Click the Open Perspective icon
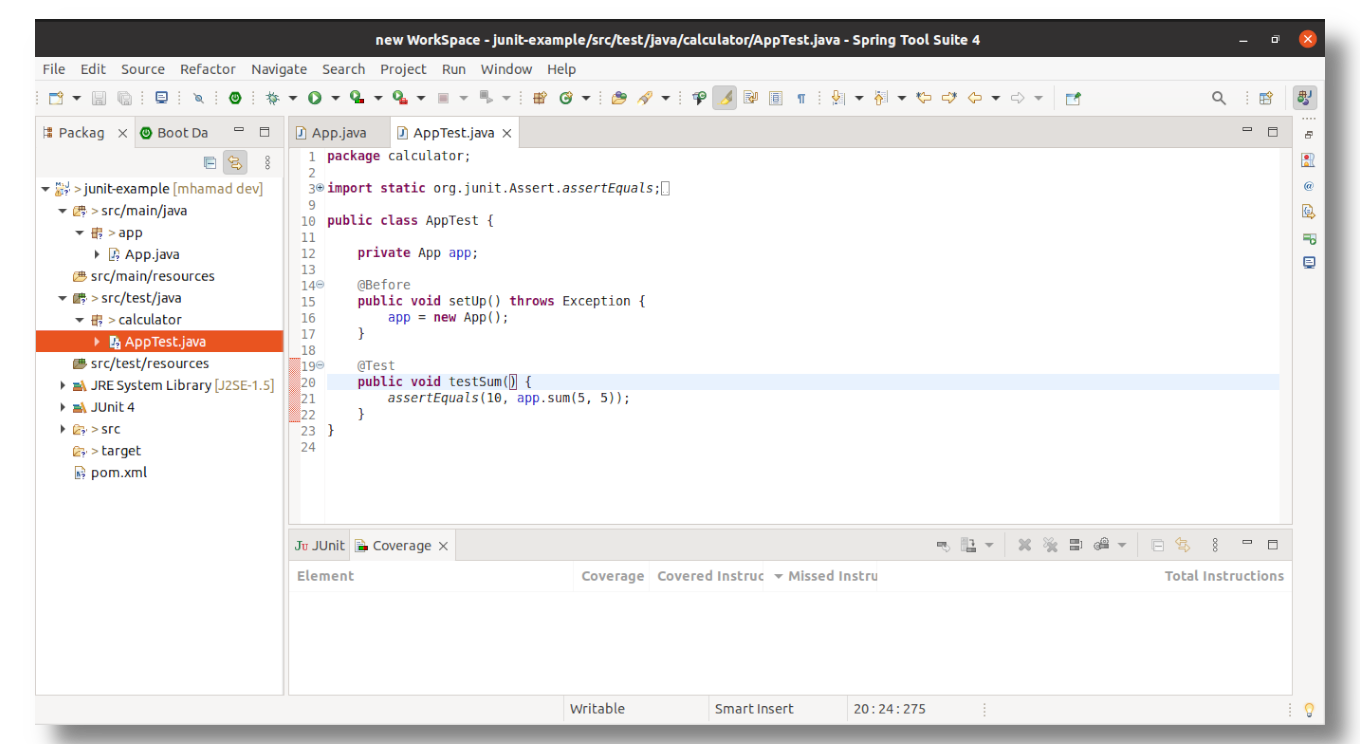Image resolution: width=1360 pixels, height=744 pixels. (x=1266, y=98)
